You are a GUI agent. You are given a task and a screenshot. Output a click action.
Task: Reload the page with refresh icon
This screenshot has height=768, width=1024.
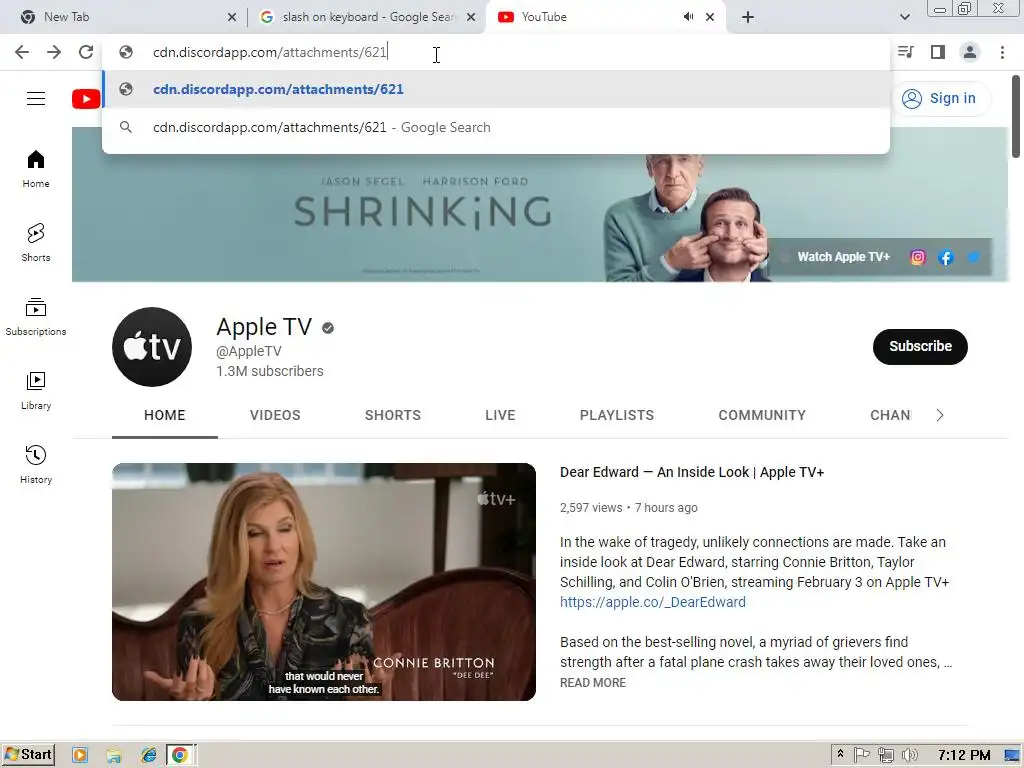click(86, 52)
